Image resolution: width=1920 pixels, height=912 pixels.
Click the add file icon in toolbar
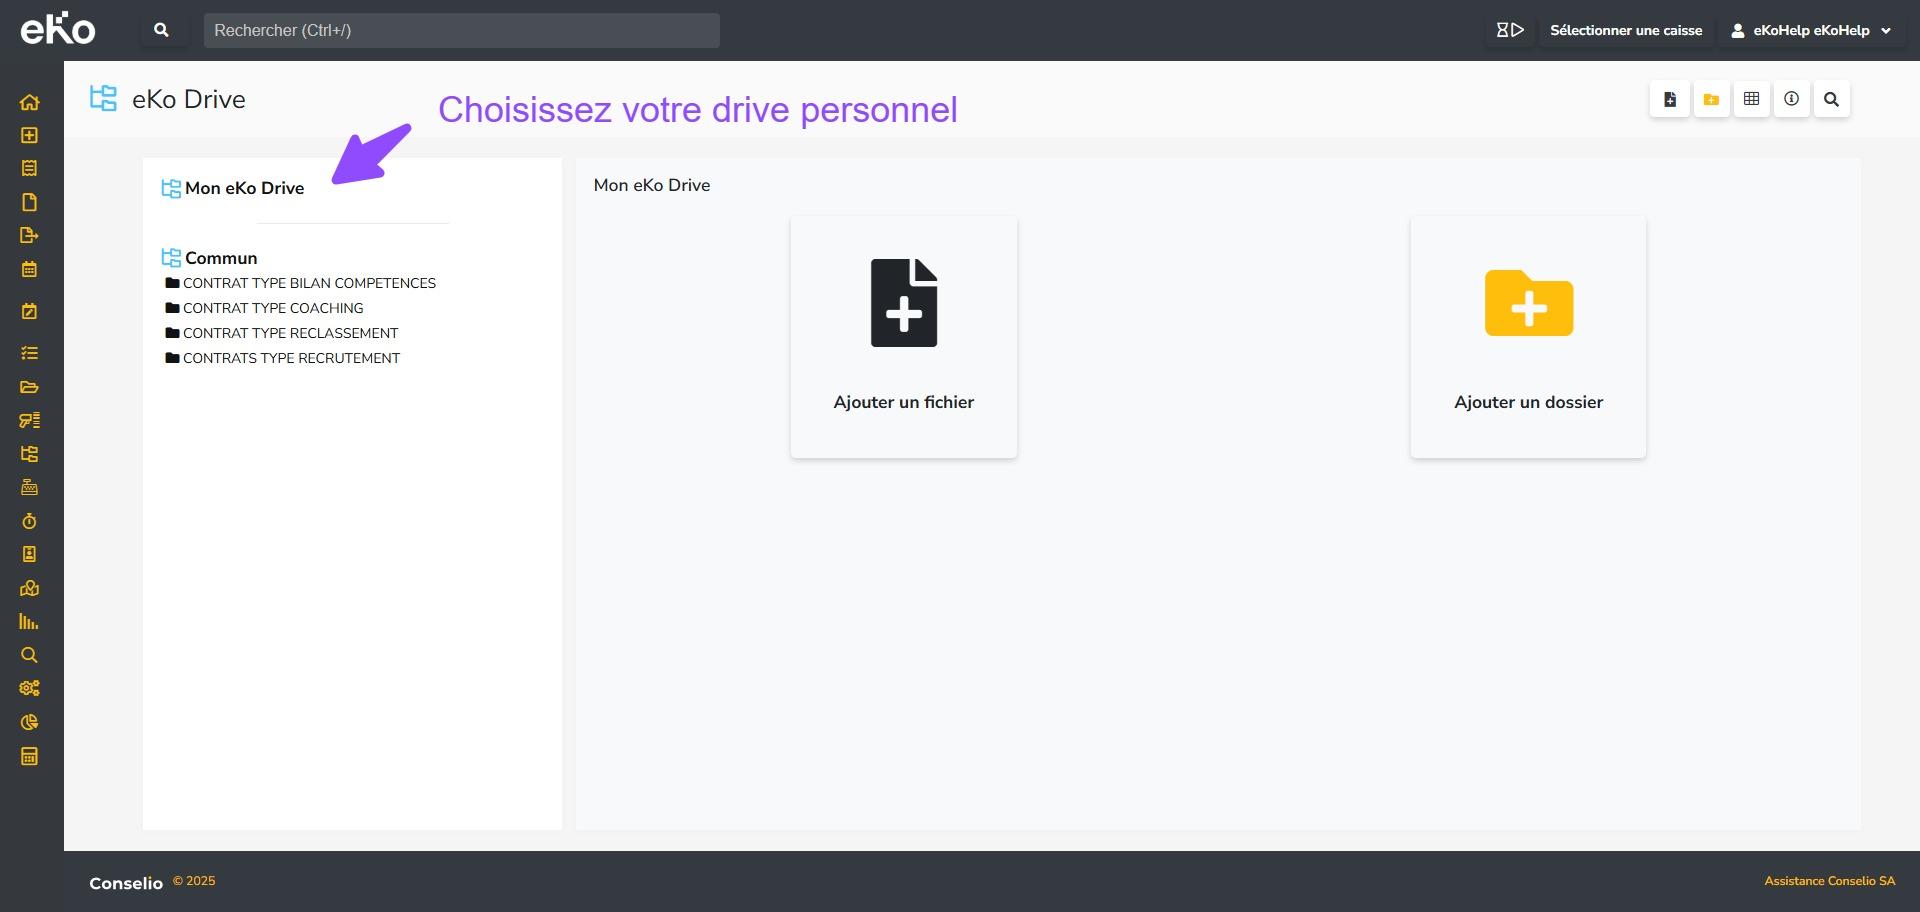pyautogui.click(x=1669, y=99)
